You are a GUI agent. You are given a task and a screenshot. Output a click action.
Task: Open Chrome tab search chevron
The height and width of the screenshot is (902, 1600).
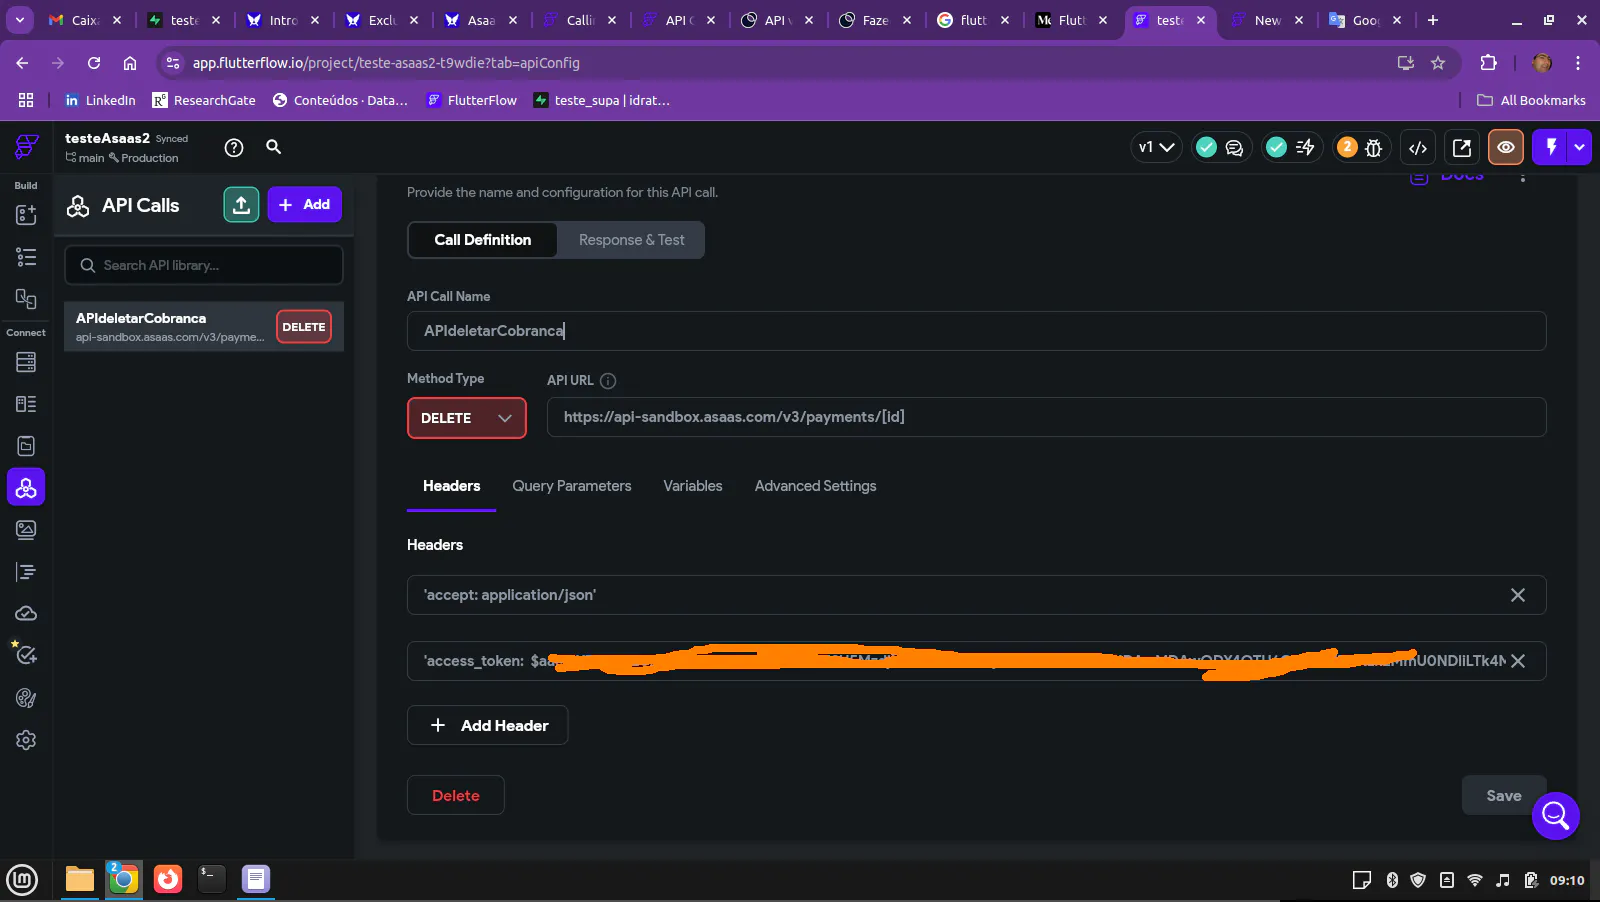pos(20,20)
